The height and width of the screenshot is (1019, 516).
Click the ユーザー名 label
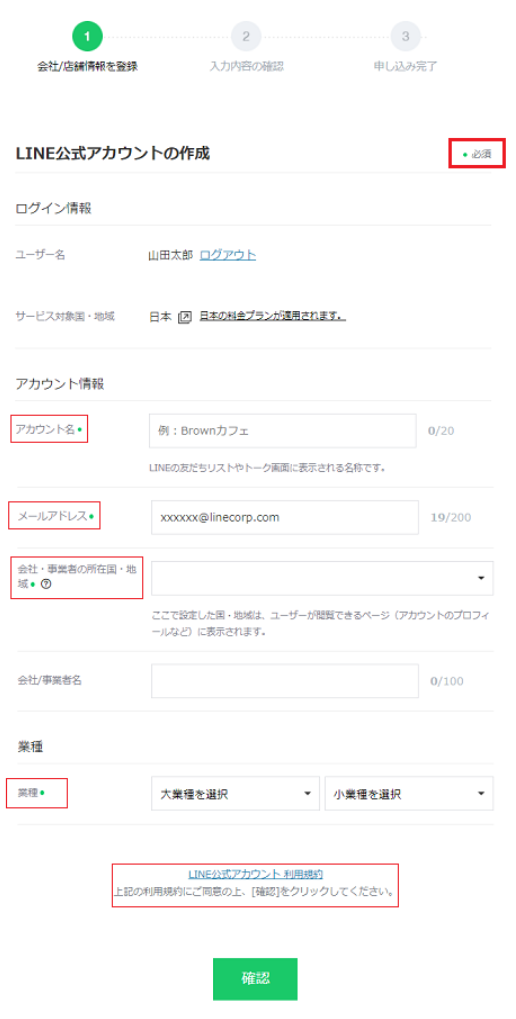point(40,255)
